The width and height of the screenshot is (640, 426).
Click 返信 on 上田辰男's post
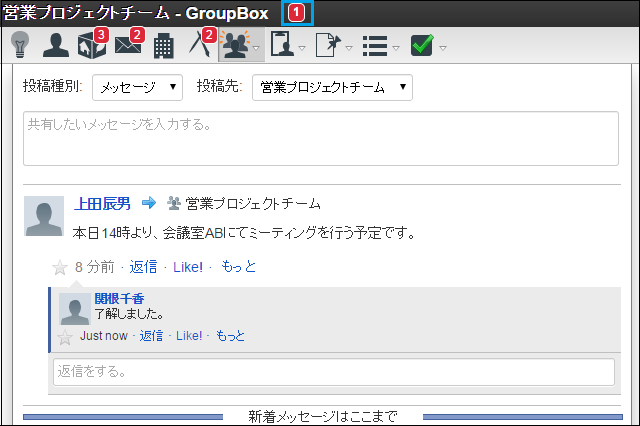(x=143, y=267)
